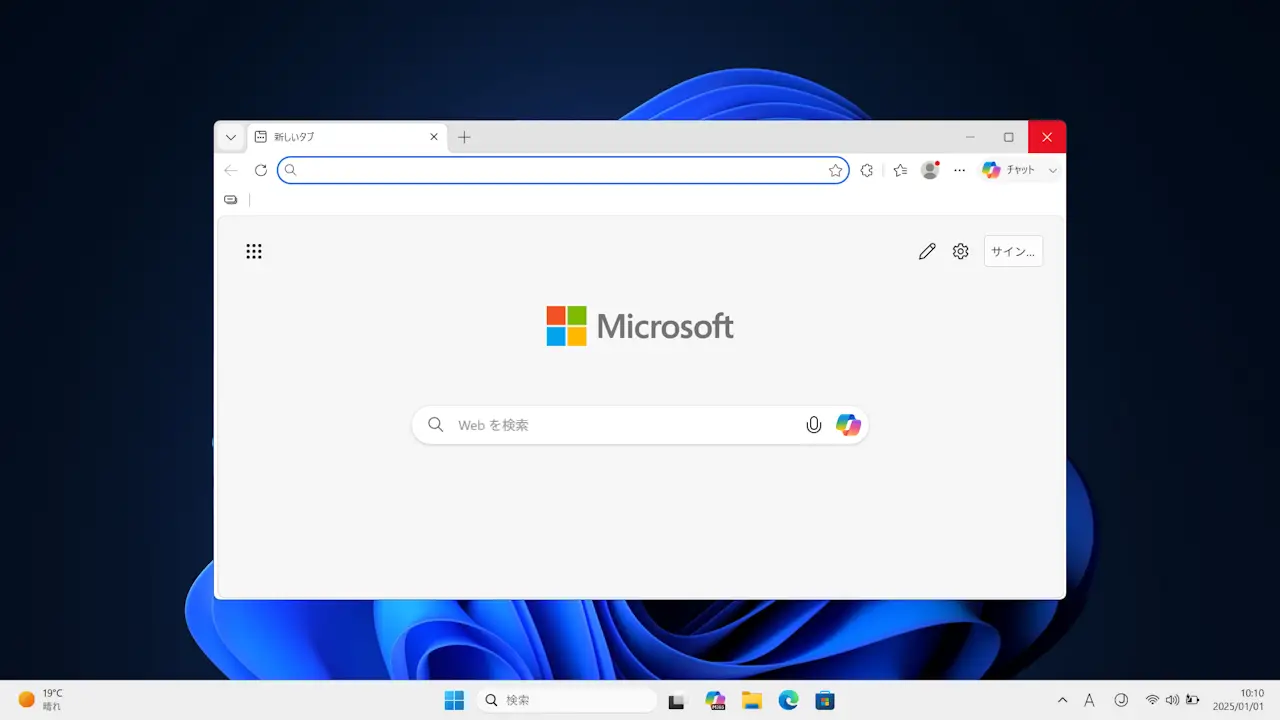Show hidden system tray icons
The height and width of the screenshot is (720, 1280).
point(1062,700)
